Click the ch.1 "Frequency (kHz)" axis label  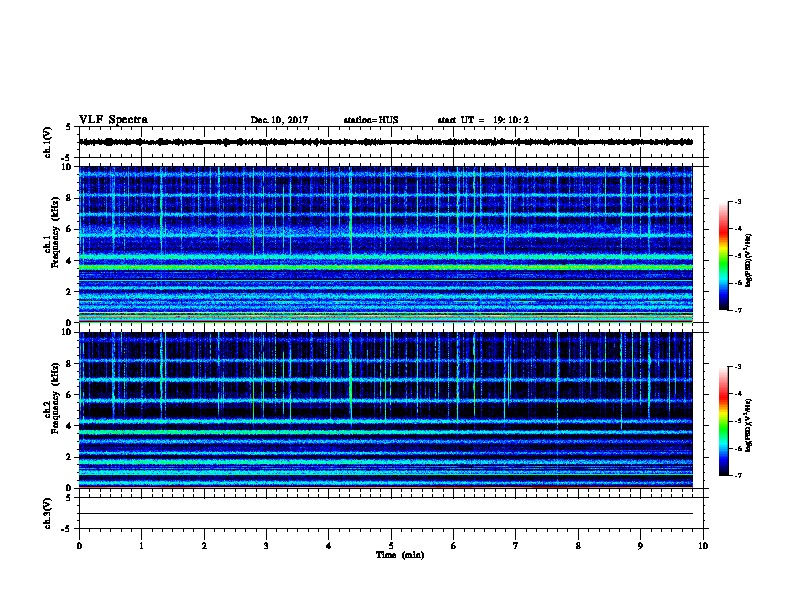pos(55,232)
